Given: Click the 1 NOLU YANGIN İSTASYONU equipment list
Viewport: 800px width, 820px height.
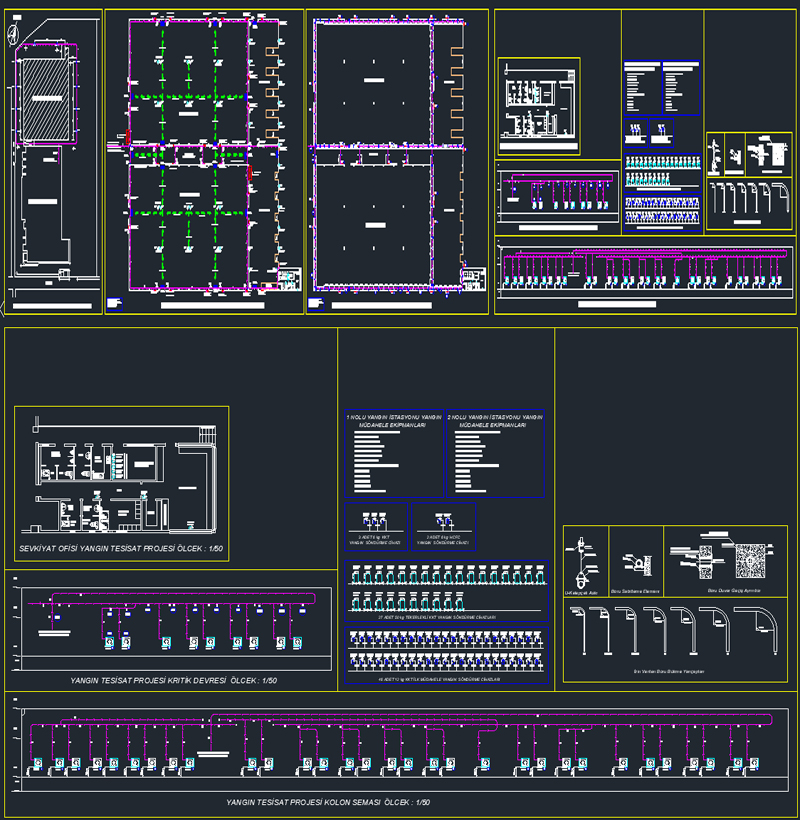Looking at the screenshot, I should (x=393, y=455).
